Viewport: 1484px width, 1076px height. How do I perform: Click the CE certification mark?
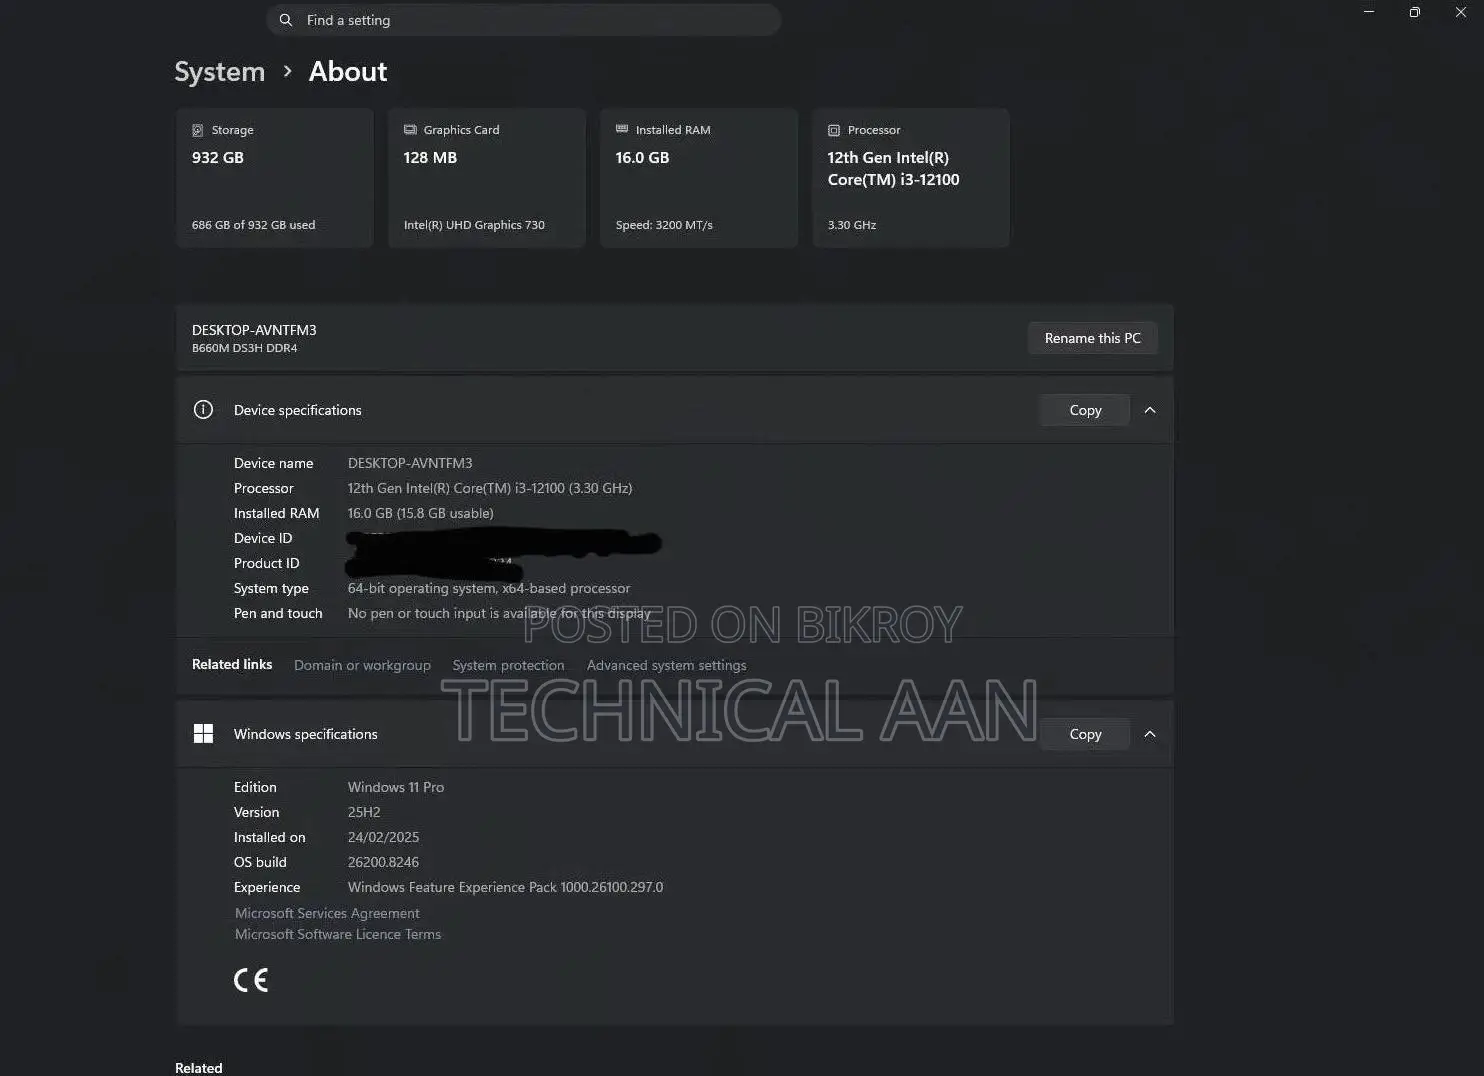point(251,980)
